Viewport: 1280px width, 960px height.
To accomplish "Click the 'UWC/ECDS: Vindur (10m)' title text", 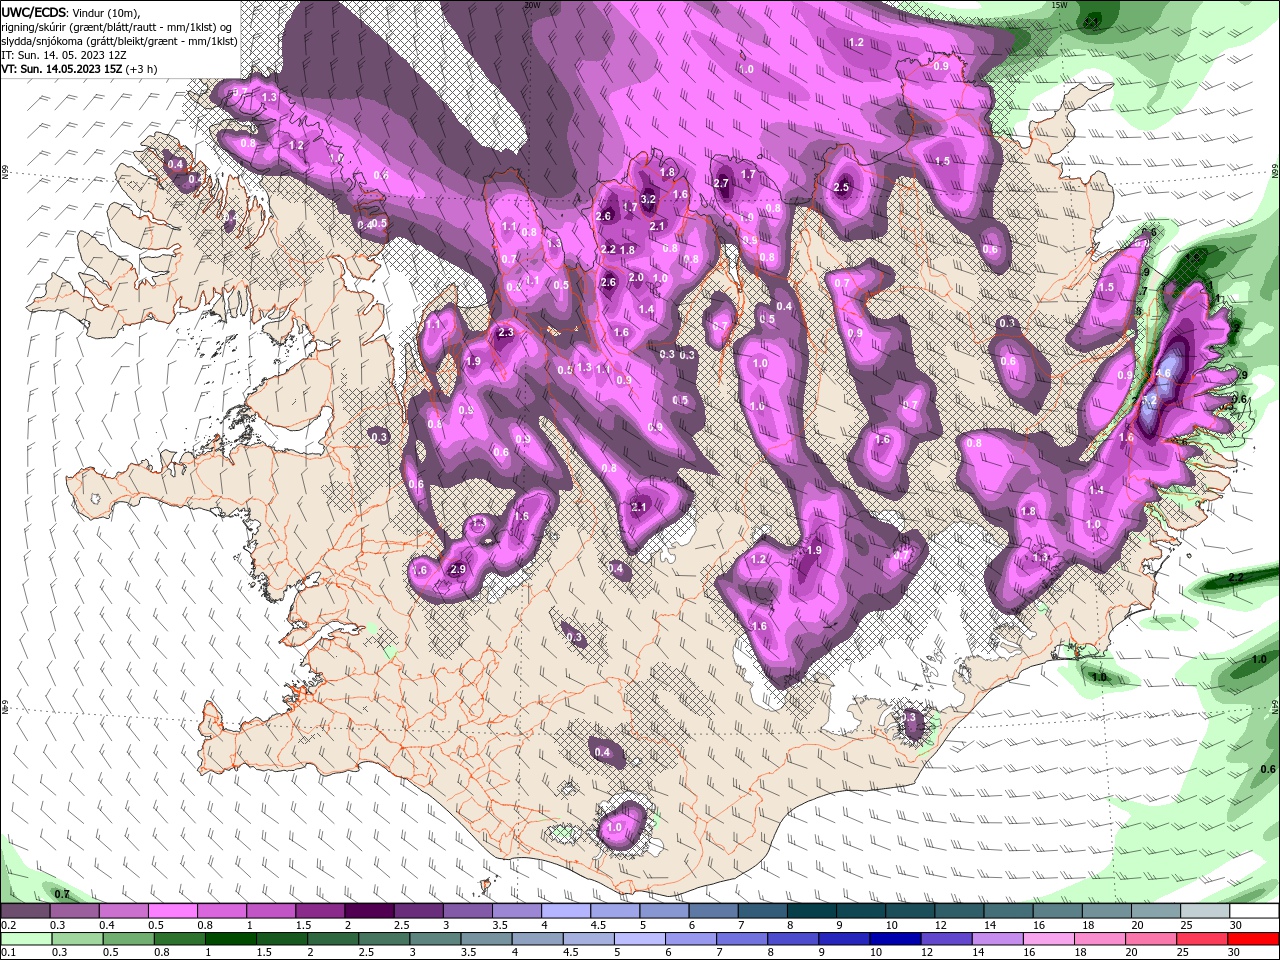I will (x=70, y=12).
